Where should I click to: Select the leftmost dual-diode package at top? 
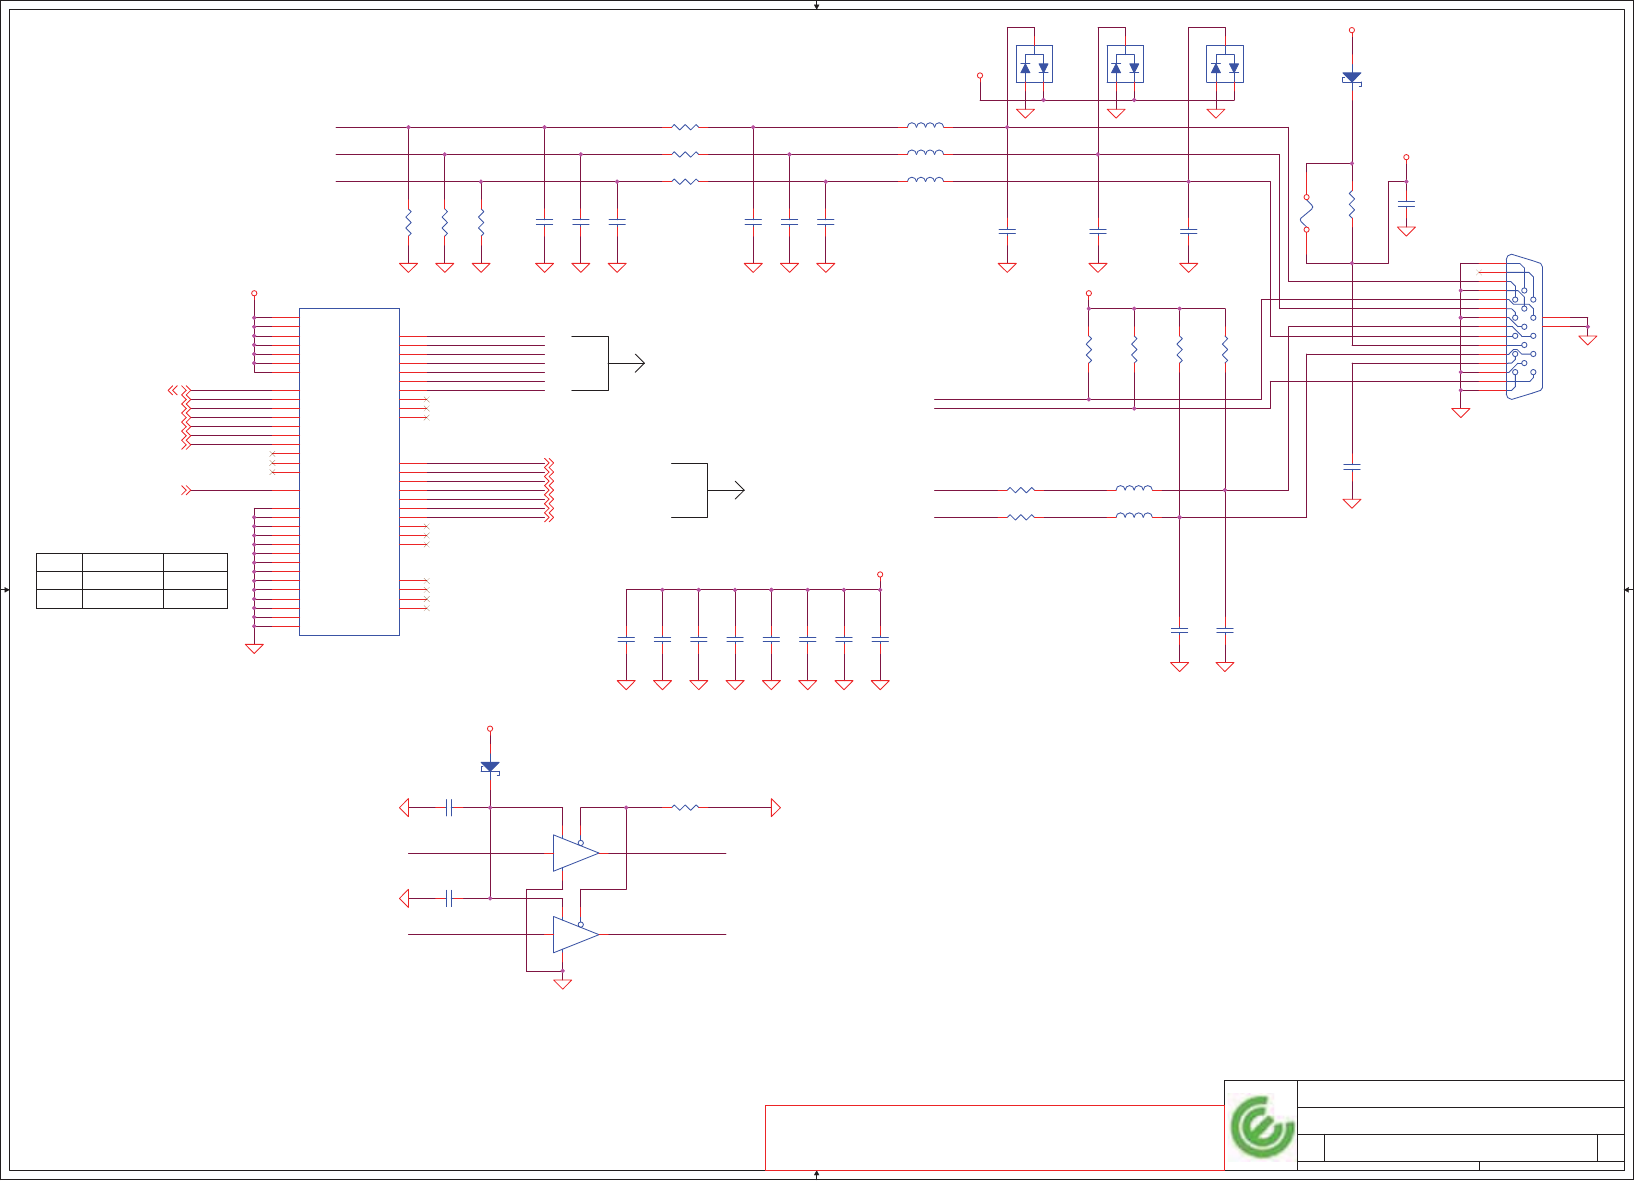[1034, 64]
